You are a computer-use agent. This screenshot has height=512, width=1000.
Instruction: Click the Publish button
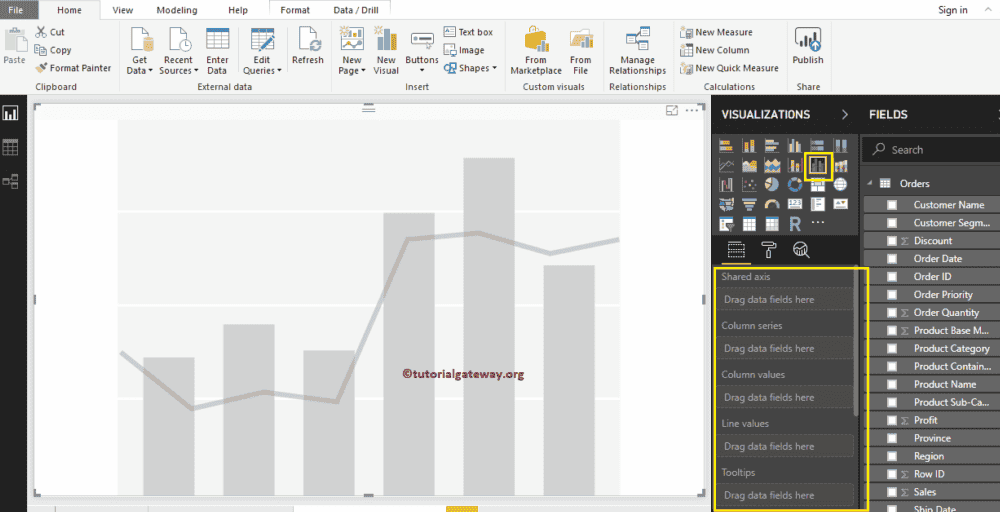(807, 46)
